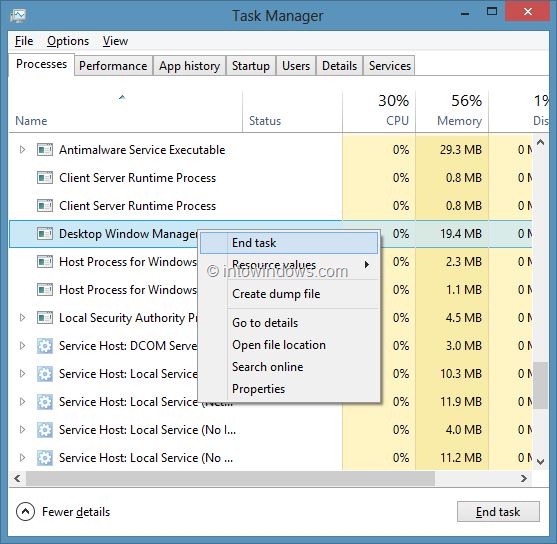Open the File menu
The width and height of the screenshot is (557, 544).
[x=24, y=41]
